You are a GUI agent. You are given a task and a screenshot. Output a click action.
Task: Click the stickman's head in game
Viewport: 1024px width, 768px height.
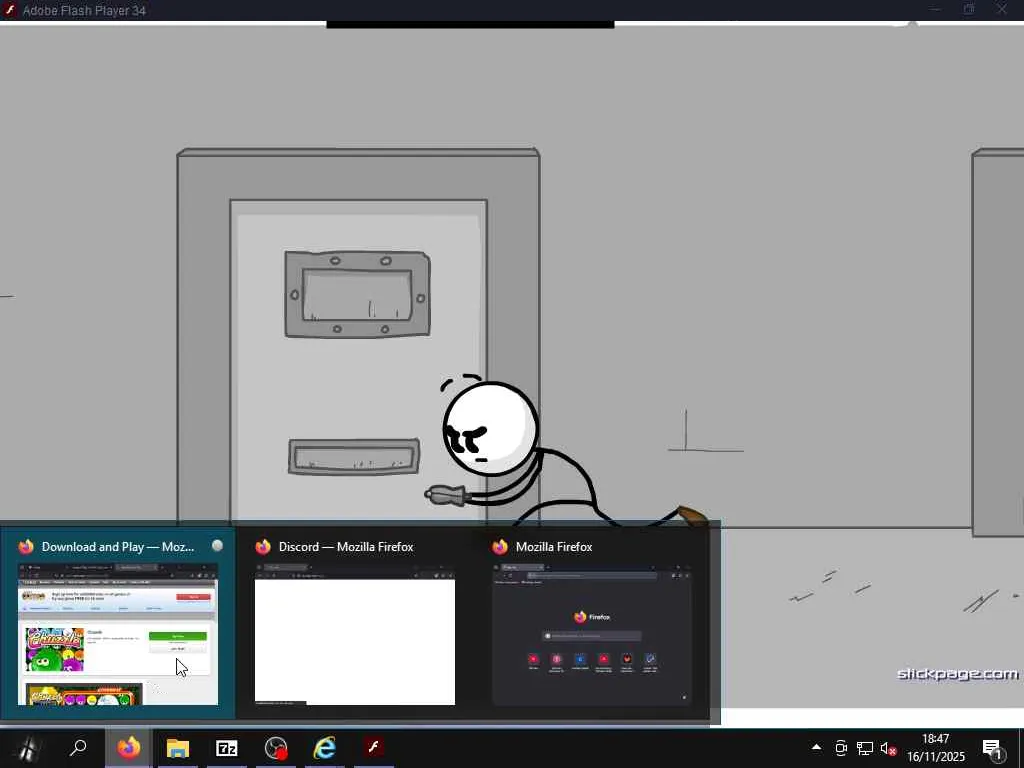pos(491,428)
